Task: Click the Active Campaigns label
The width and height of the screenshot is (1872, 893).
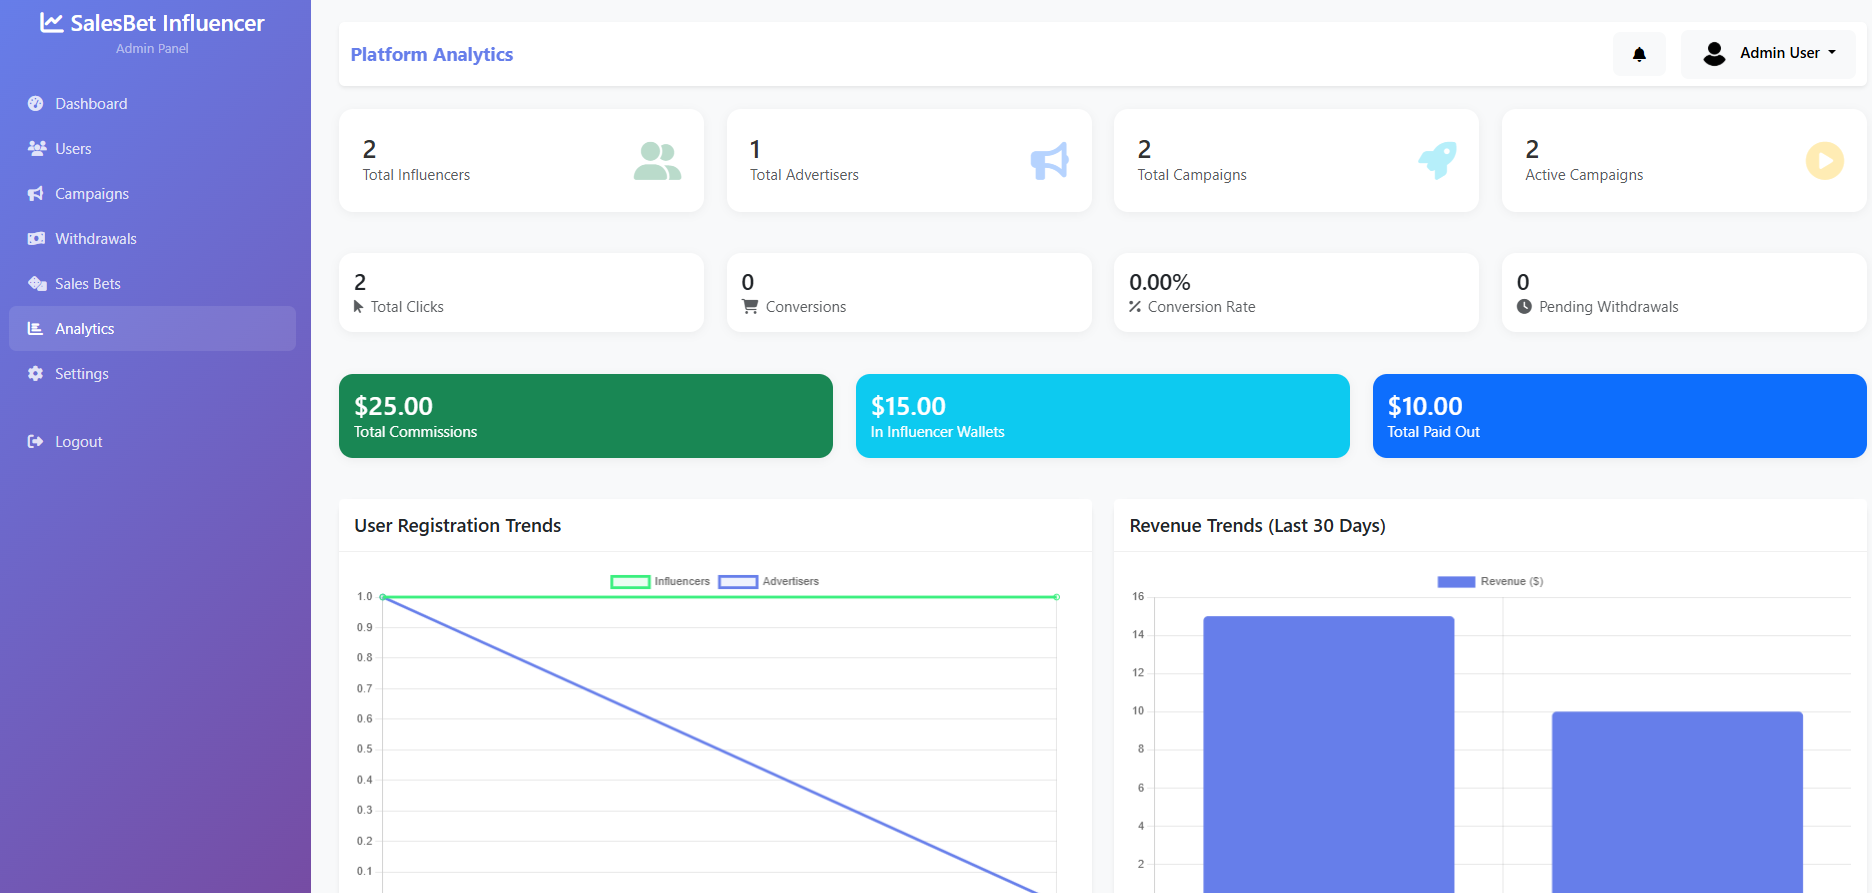Action: click(x=1584, y=175)
